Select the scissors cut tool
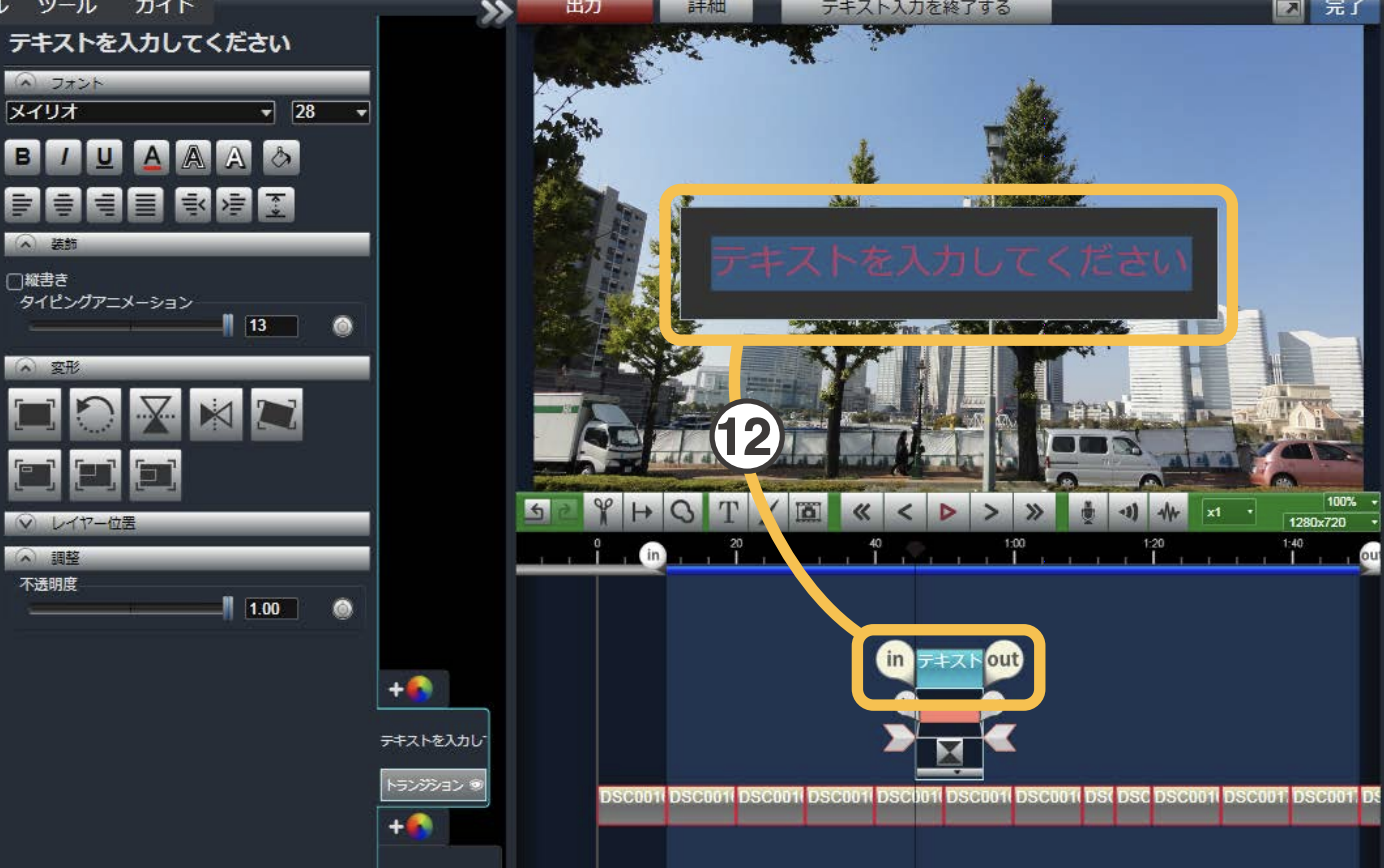 pyautogui.click(x=602, y=511)
